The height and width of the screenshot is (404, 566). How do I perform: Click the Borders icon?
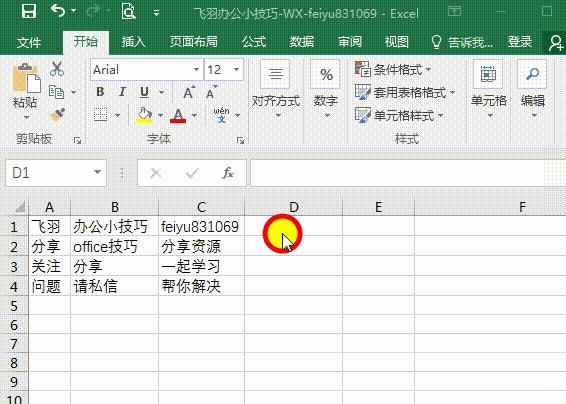[100, 115]
